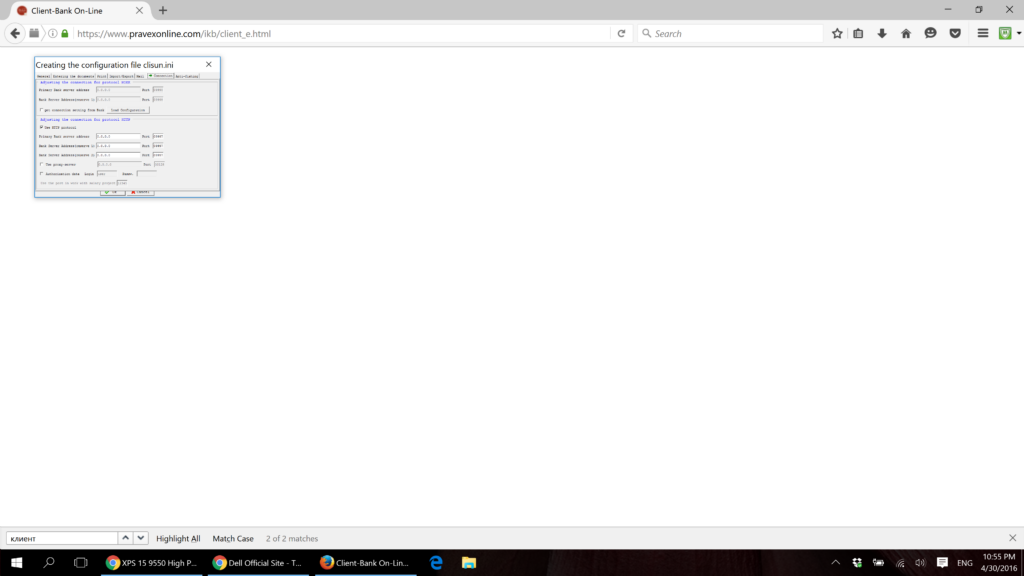Viewport: 1024px width, 576px height.
Task: Open a new browser tab
Action: click(x=163, y=10)
